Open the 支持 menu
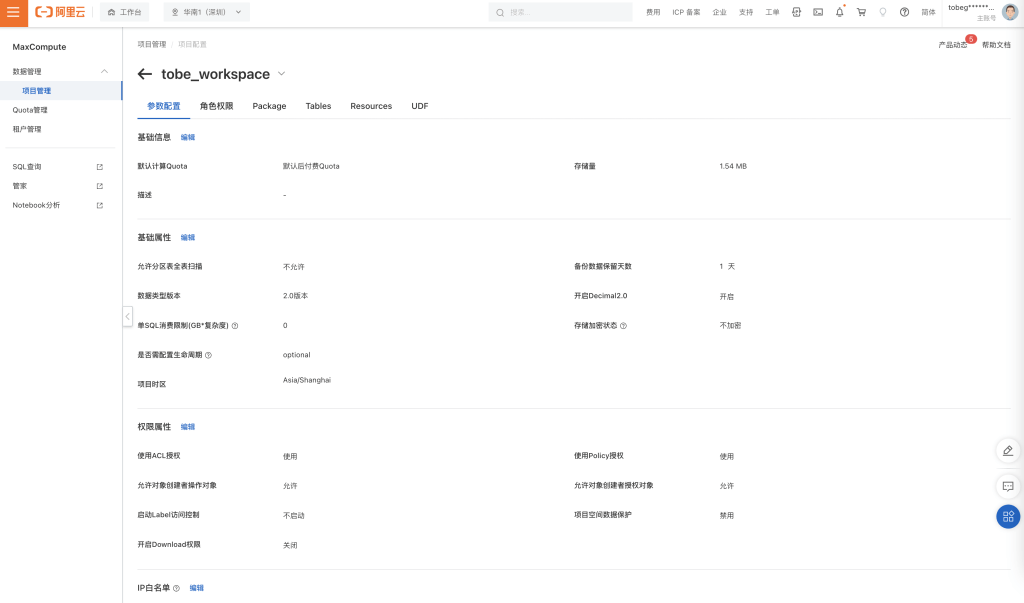Screen dimensions: 1024x603 pyautogui.click(x=746, y=12)
